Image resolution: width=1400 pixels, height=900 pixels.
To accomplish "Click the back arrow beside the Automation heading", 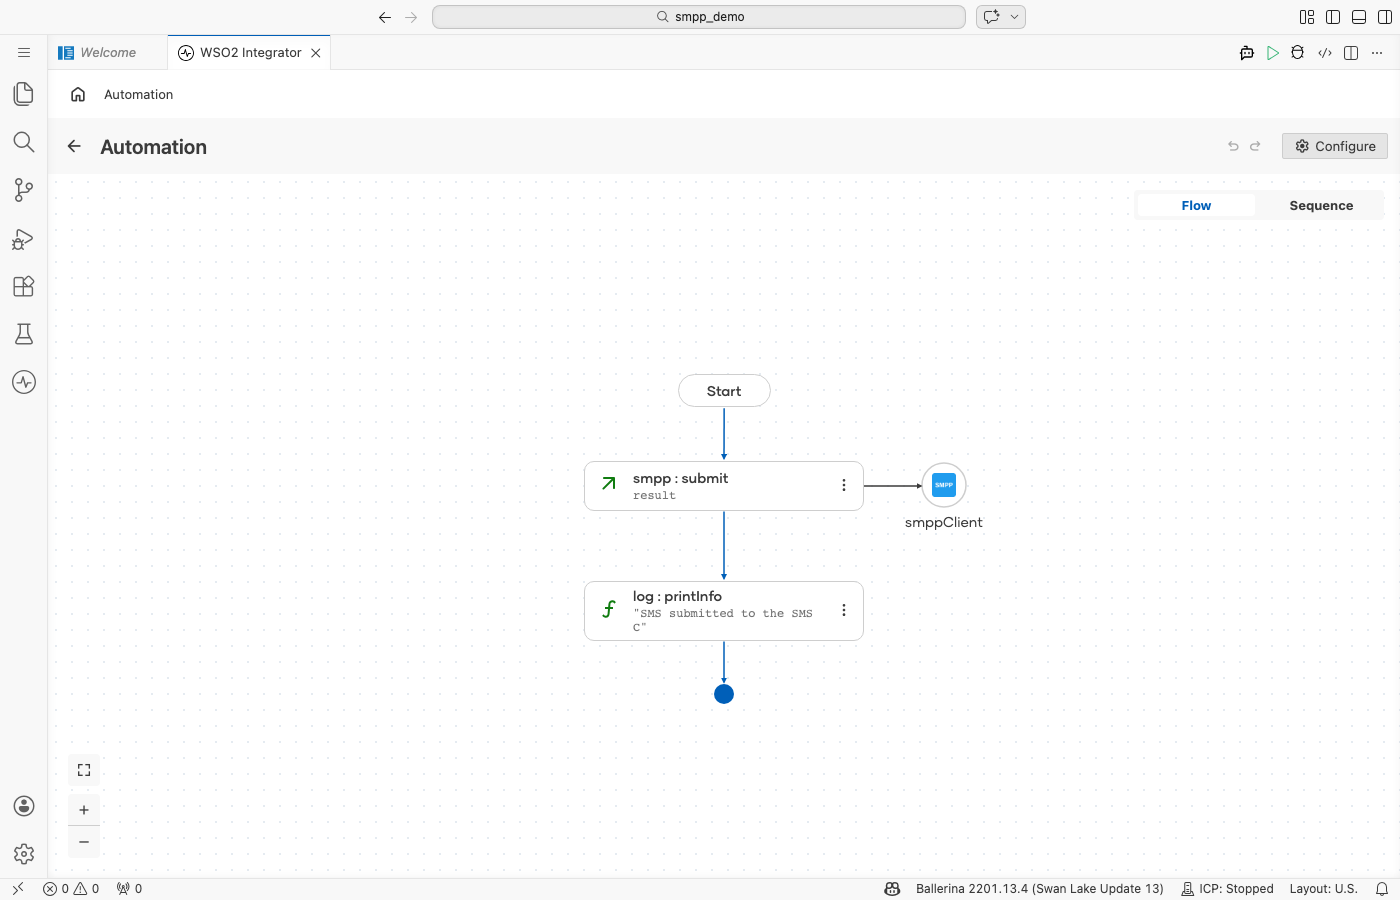I will [74, 146].
